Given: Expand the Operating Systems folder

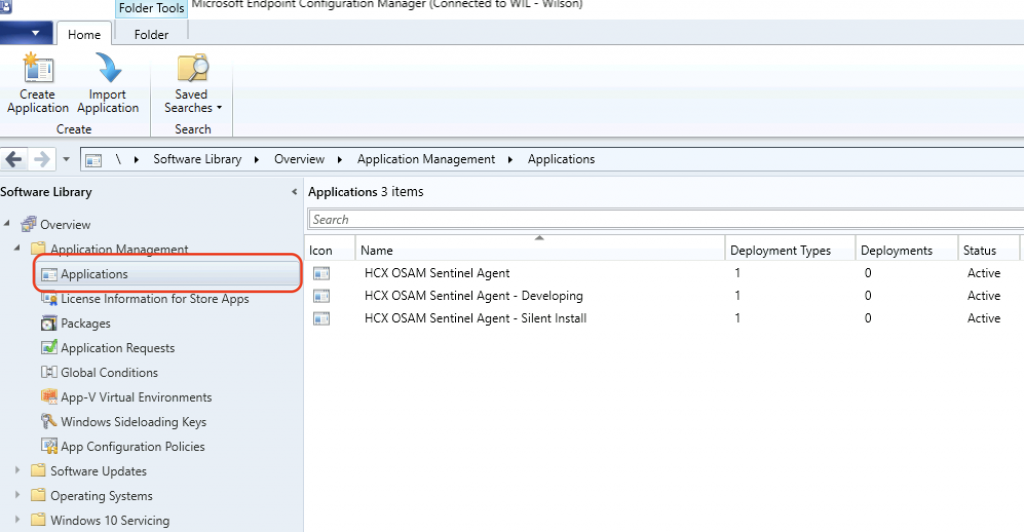Looking at the screenshot, I should tap(18, 495).
